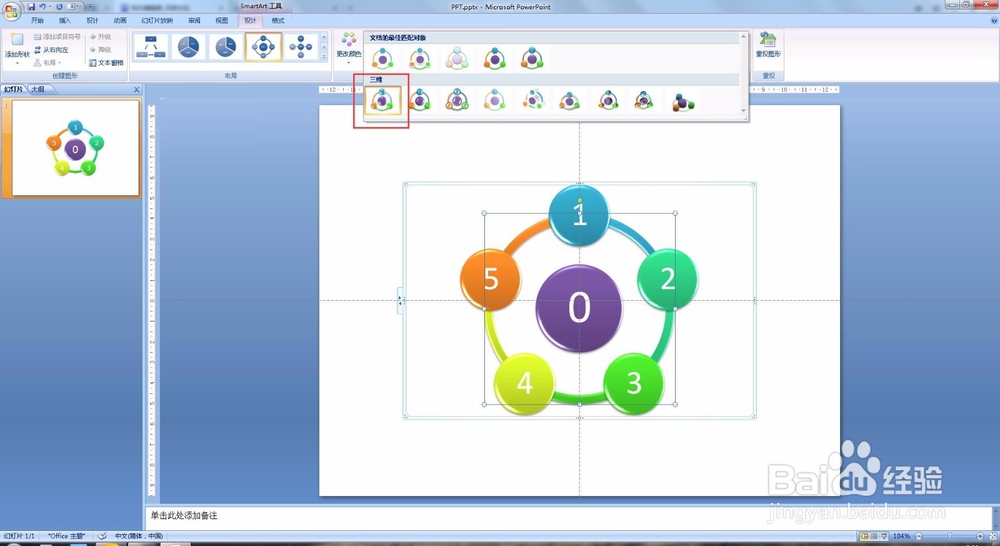Open the 开始 ribbon tab

coord(38,20)
